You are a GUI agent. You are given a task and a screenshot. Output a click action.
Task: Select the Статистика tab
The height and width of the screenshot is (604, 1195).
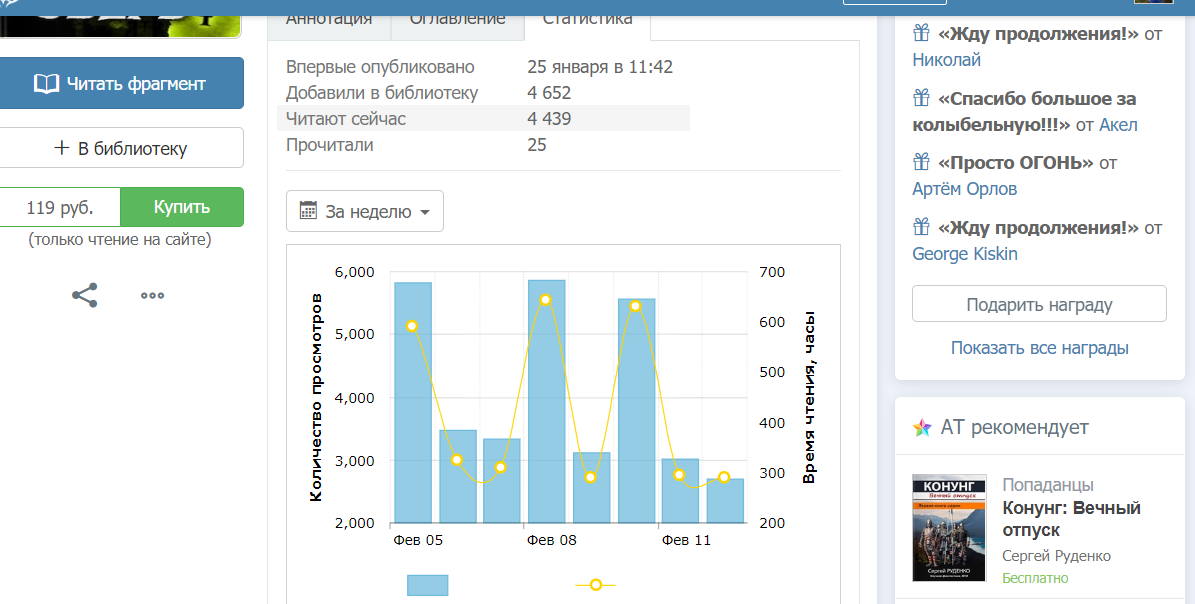pos(587,18)
